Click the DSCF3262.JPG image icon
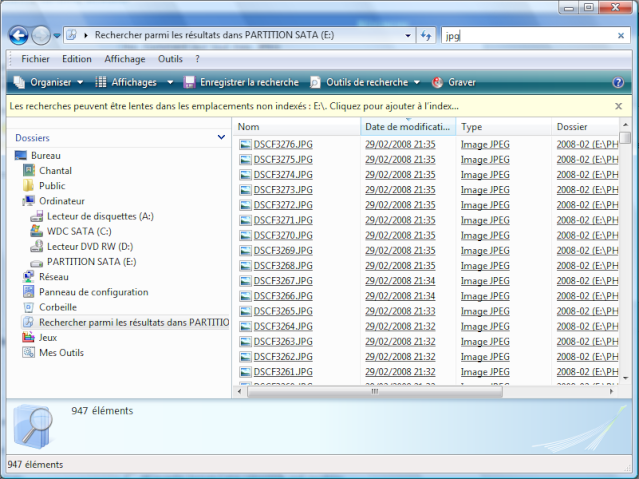 pos(245,357)
